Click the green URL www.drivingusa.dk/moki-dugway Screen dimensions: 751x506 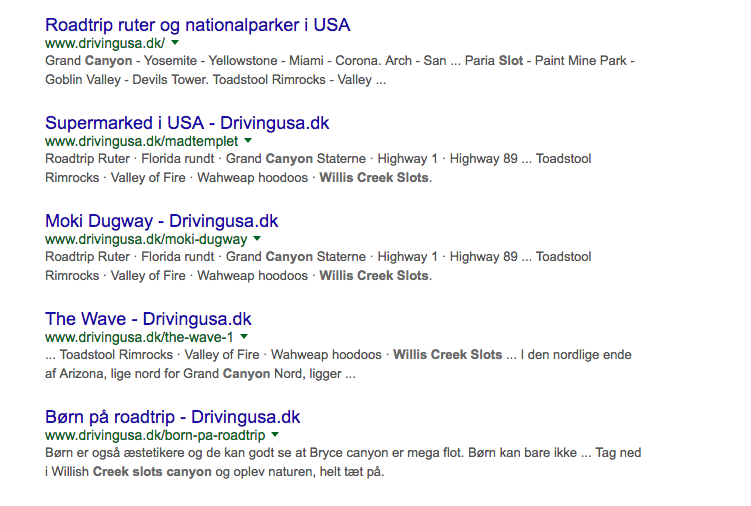[146, 239]
